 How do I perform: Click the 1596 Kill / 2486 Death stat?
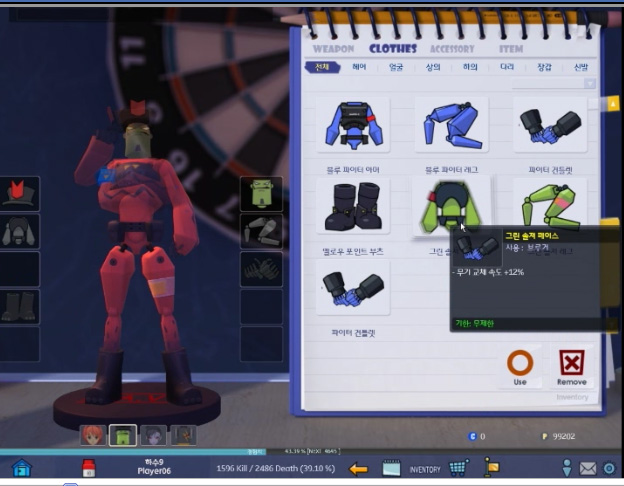pyautogui.click(x=275, y=468)
